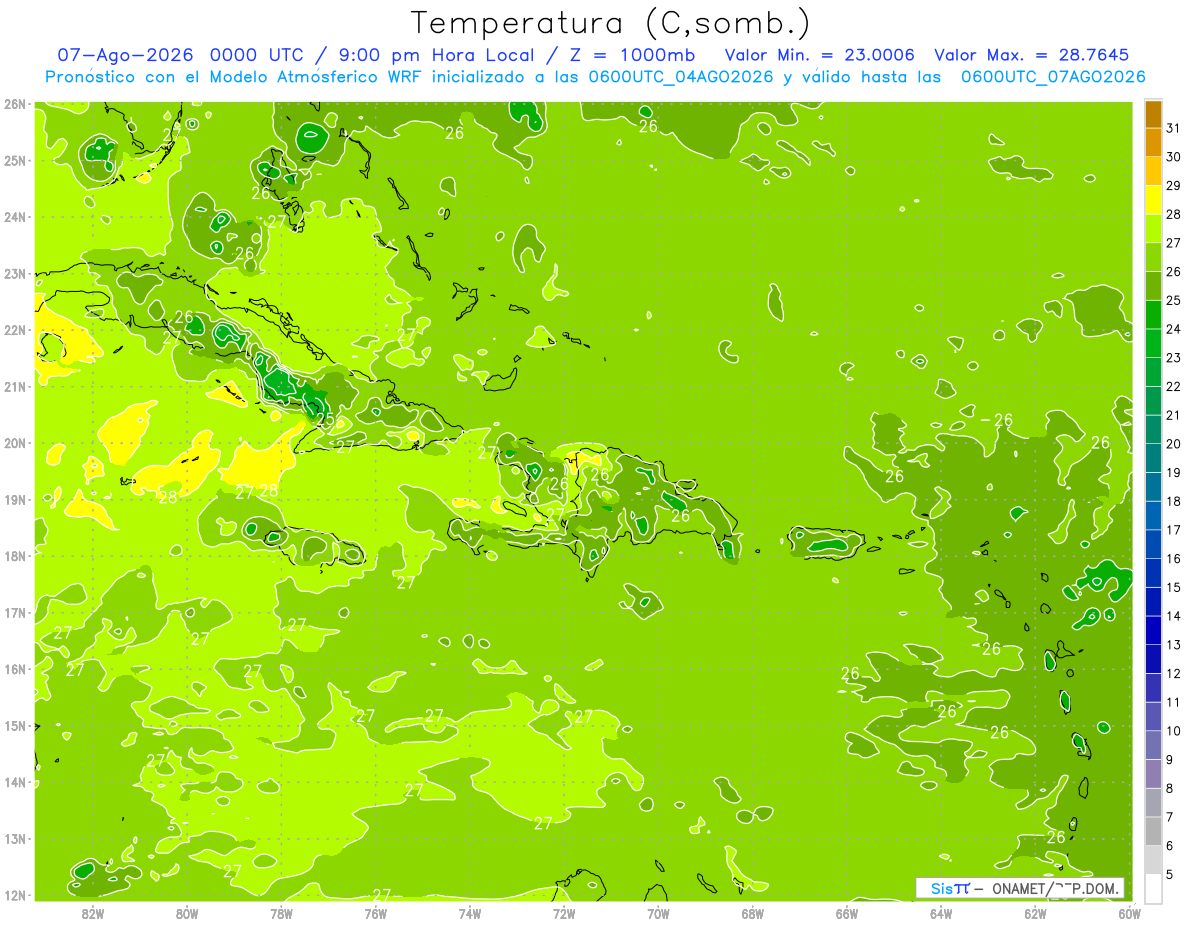Click the latitude axis label '24N'
This screenshot has width=1200, height=927.
pos(15,217)
